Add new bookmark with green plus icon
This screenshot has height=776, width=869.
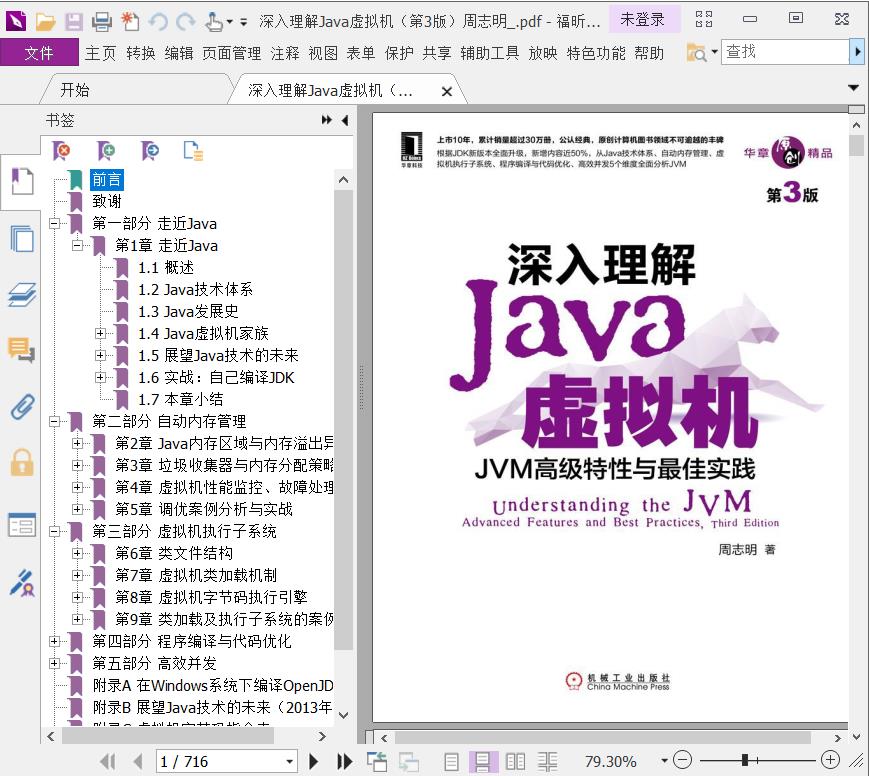tap(105, 150)
